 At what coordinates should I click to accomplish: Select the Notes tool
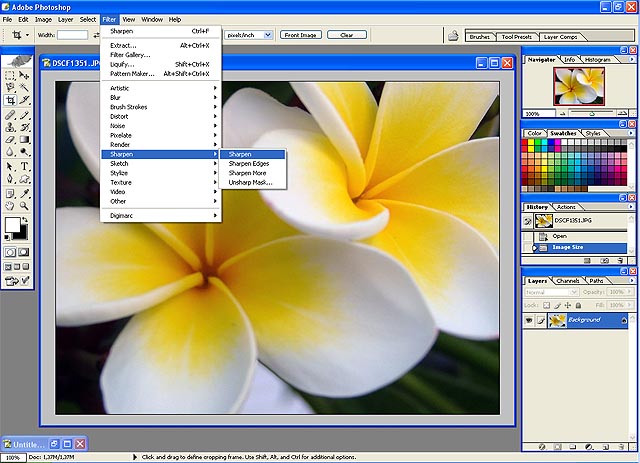[x=10, y=194]
